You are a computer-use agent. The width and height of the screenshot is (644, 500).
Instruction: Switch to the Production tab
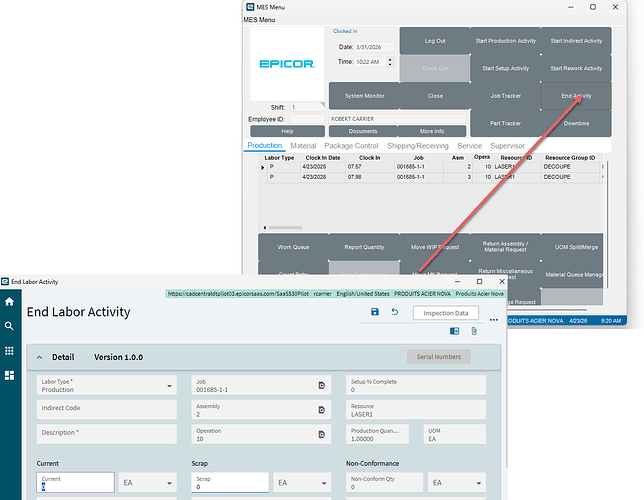[x=264, y=145]
